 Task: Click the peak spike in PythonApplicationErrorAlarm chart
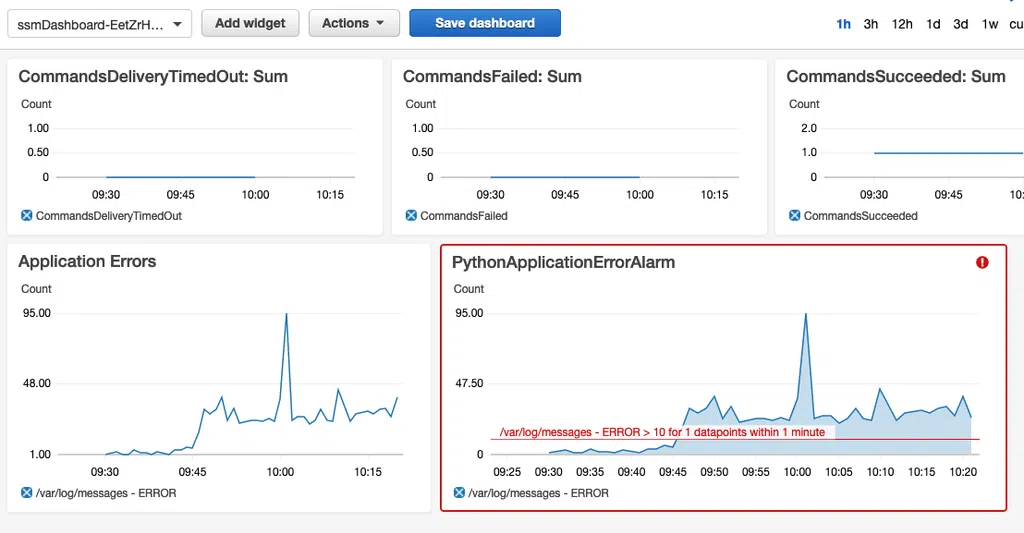pos(805,315)
